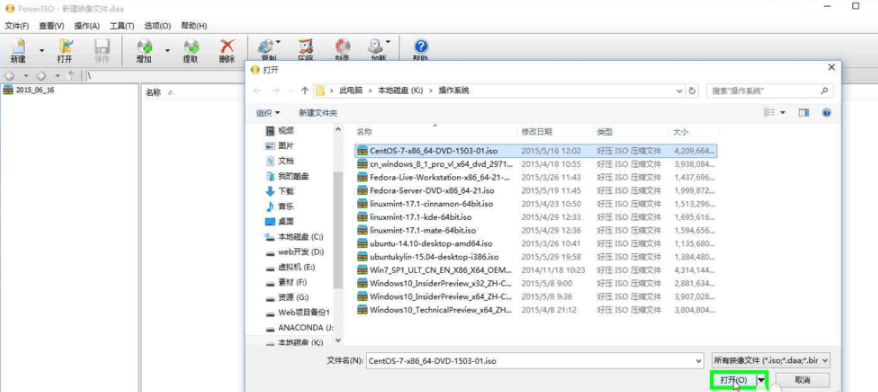Click the 新建文件夹 button

point(318,113)
